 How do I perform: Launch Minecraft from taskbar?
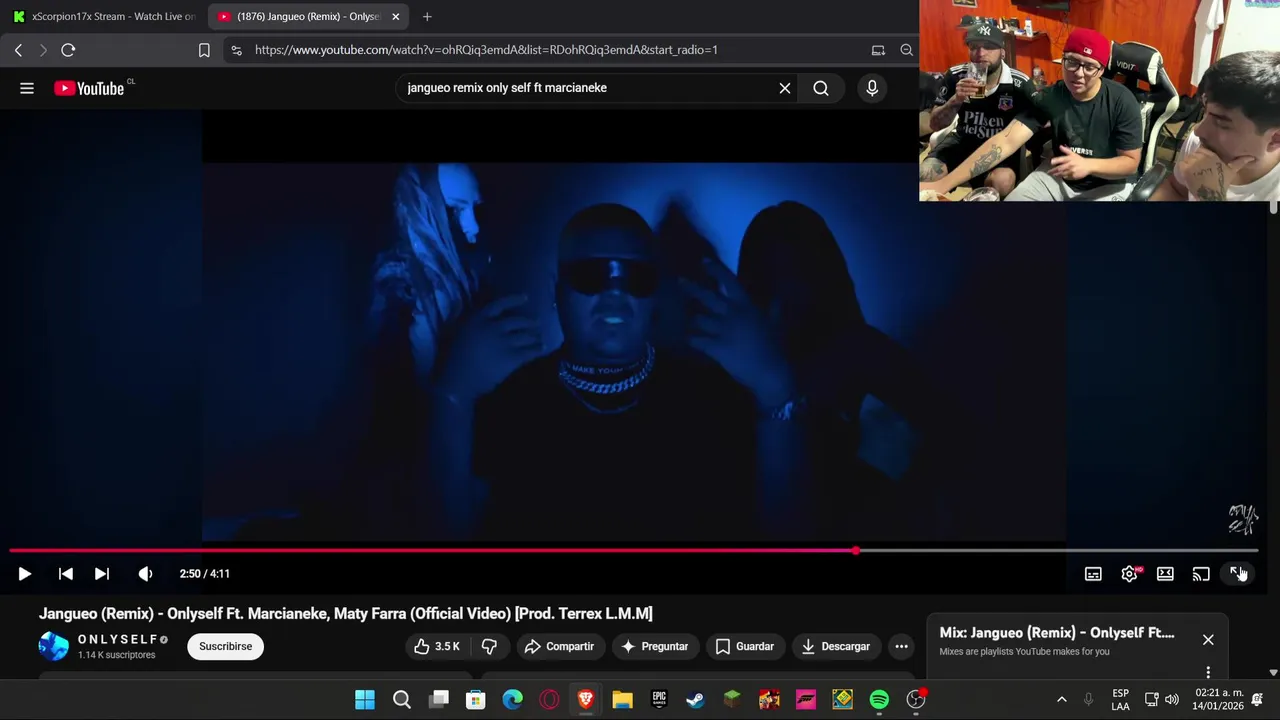tap(732, 699)
